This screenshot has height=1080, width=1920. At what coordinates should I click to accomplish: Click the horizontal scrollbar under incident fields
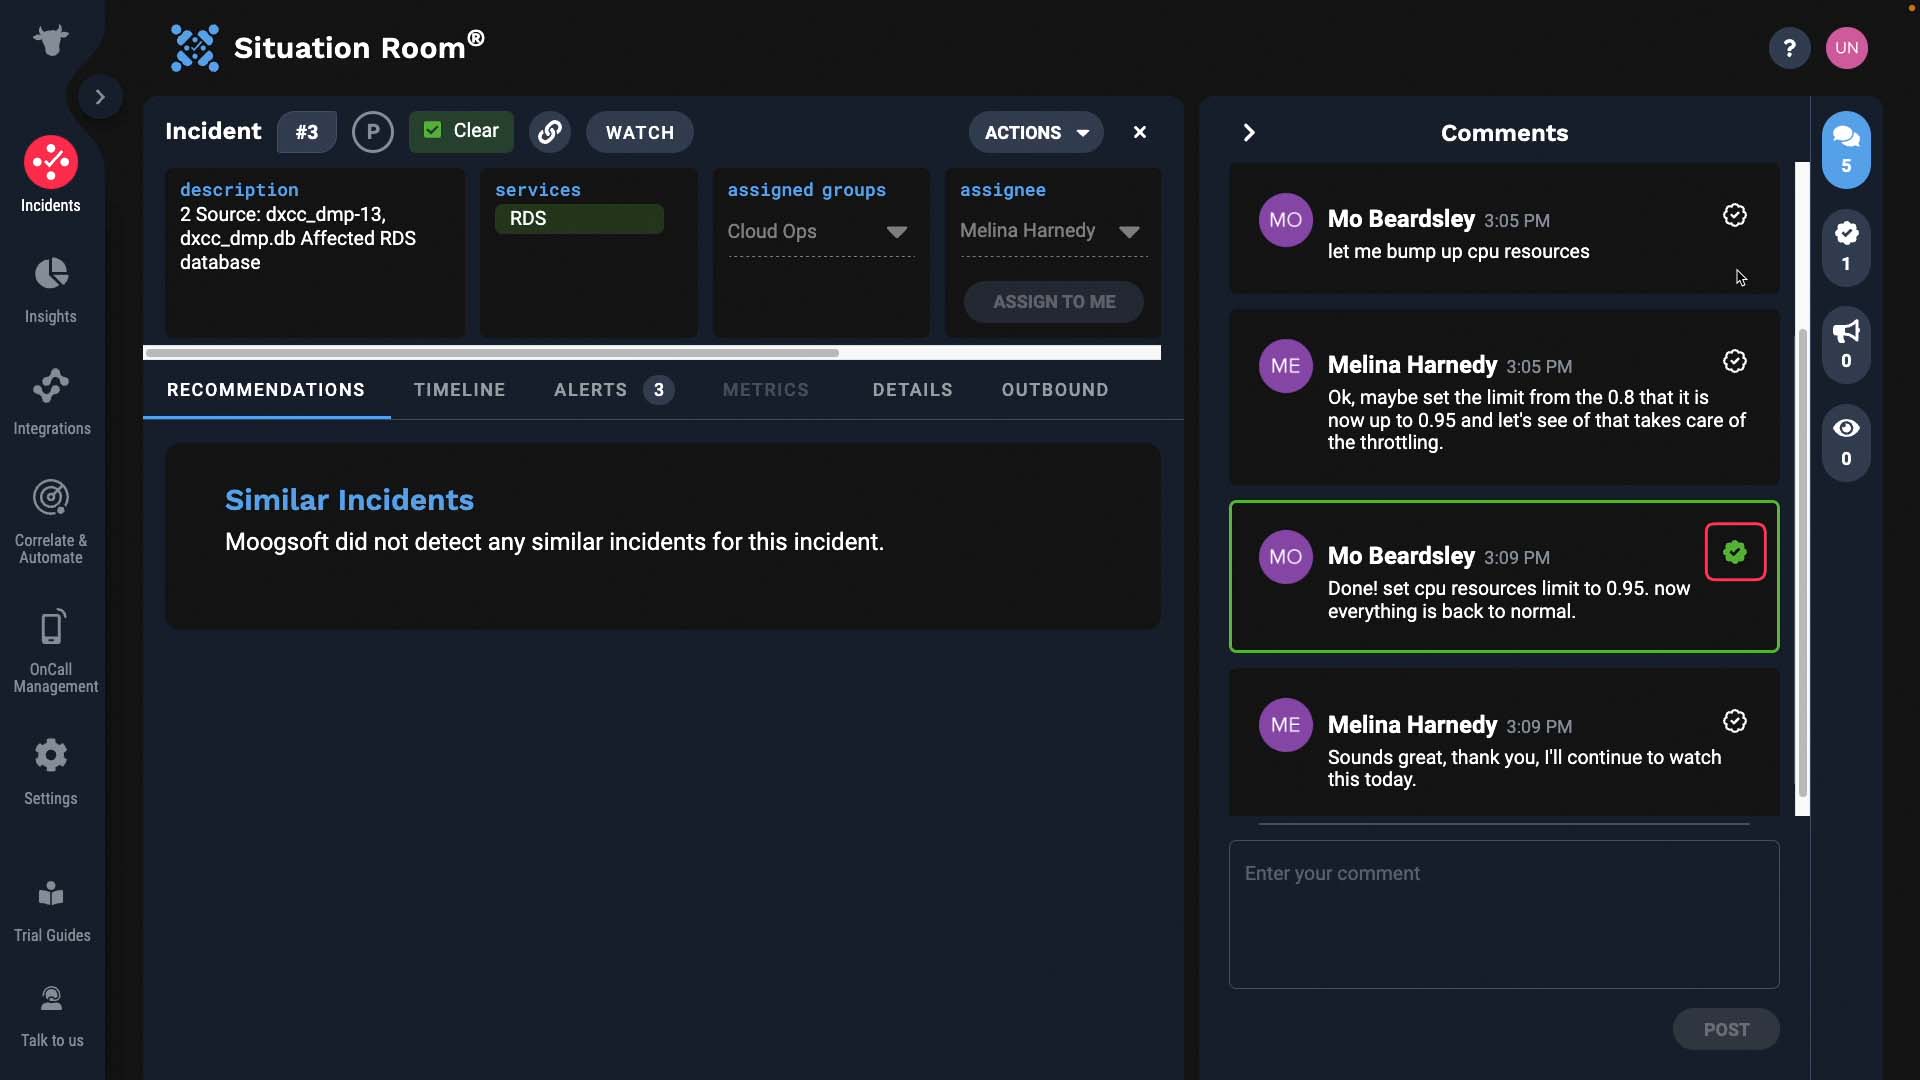[492, 353]
